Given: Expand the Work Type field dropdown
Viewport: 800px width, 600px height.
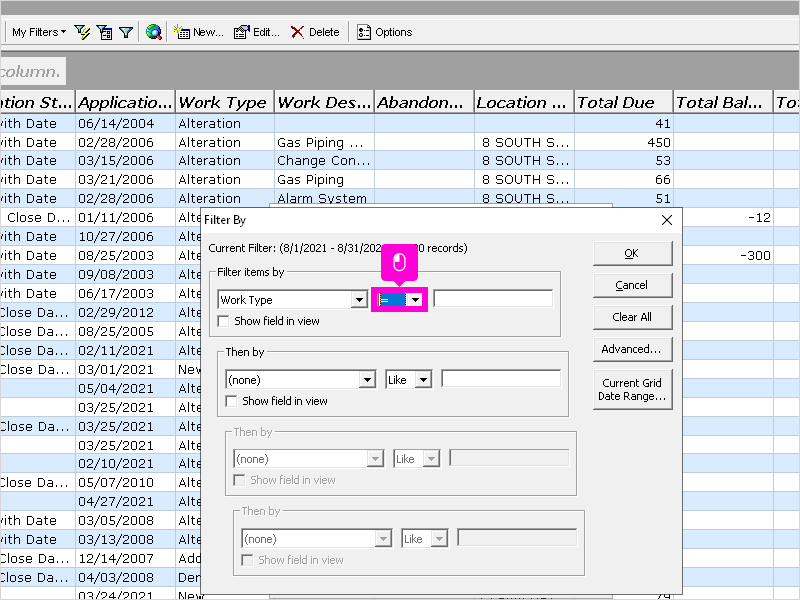Looking at the screenshot, I should pos(359,299).
